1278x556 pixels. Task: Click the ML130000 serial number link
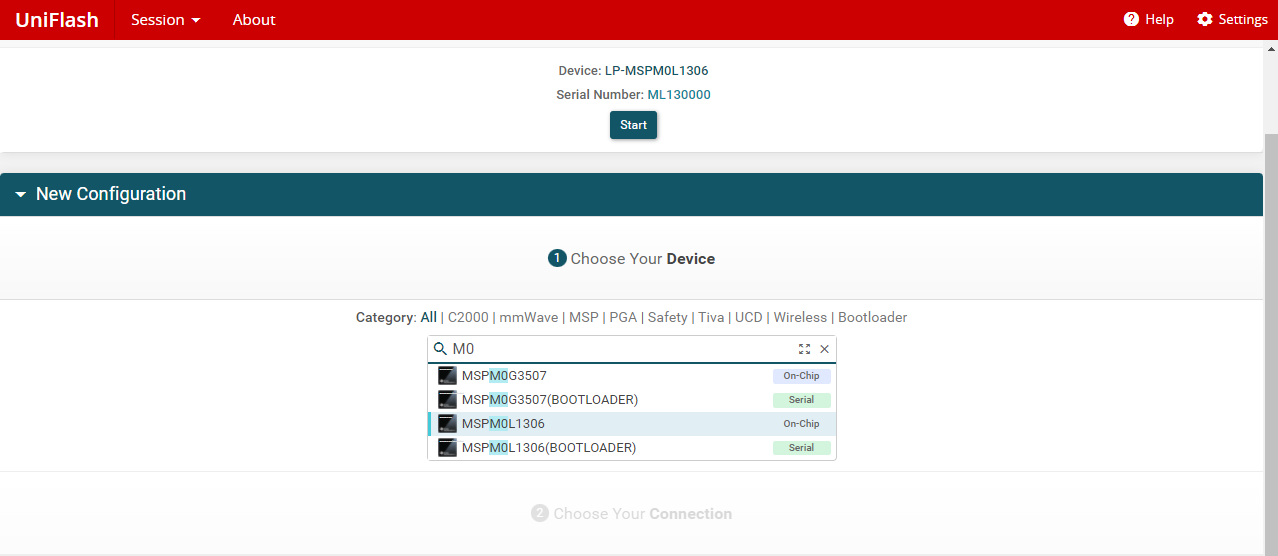[679, 95]
